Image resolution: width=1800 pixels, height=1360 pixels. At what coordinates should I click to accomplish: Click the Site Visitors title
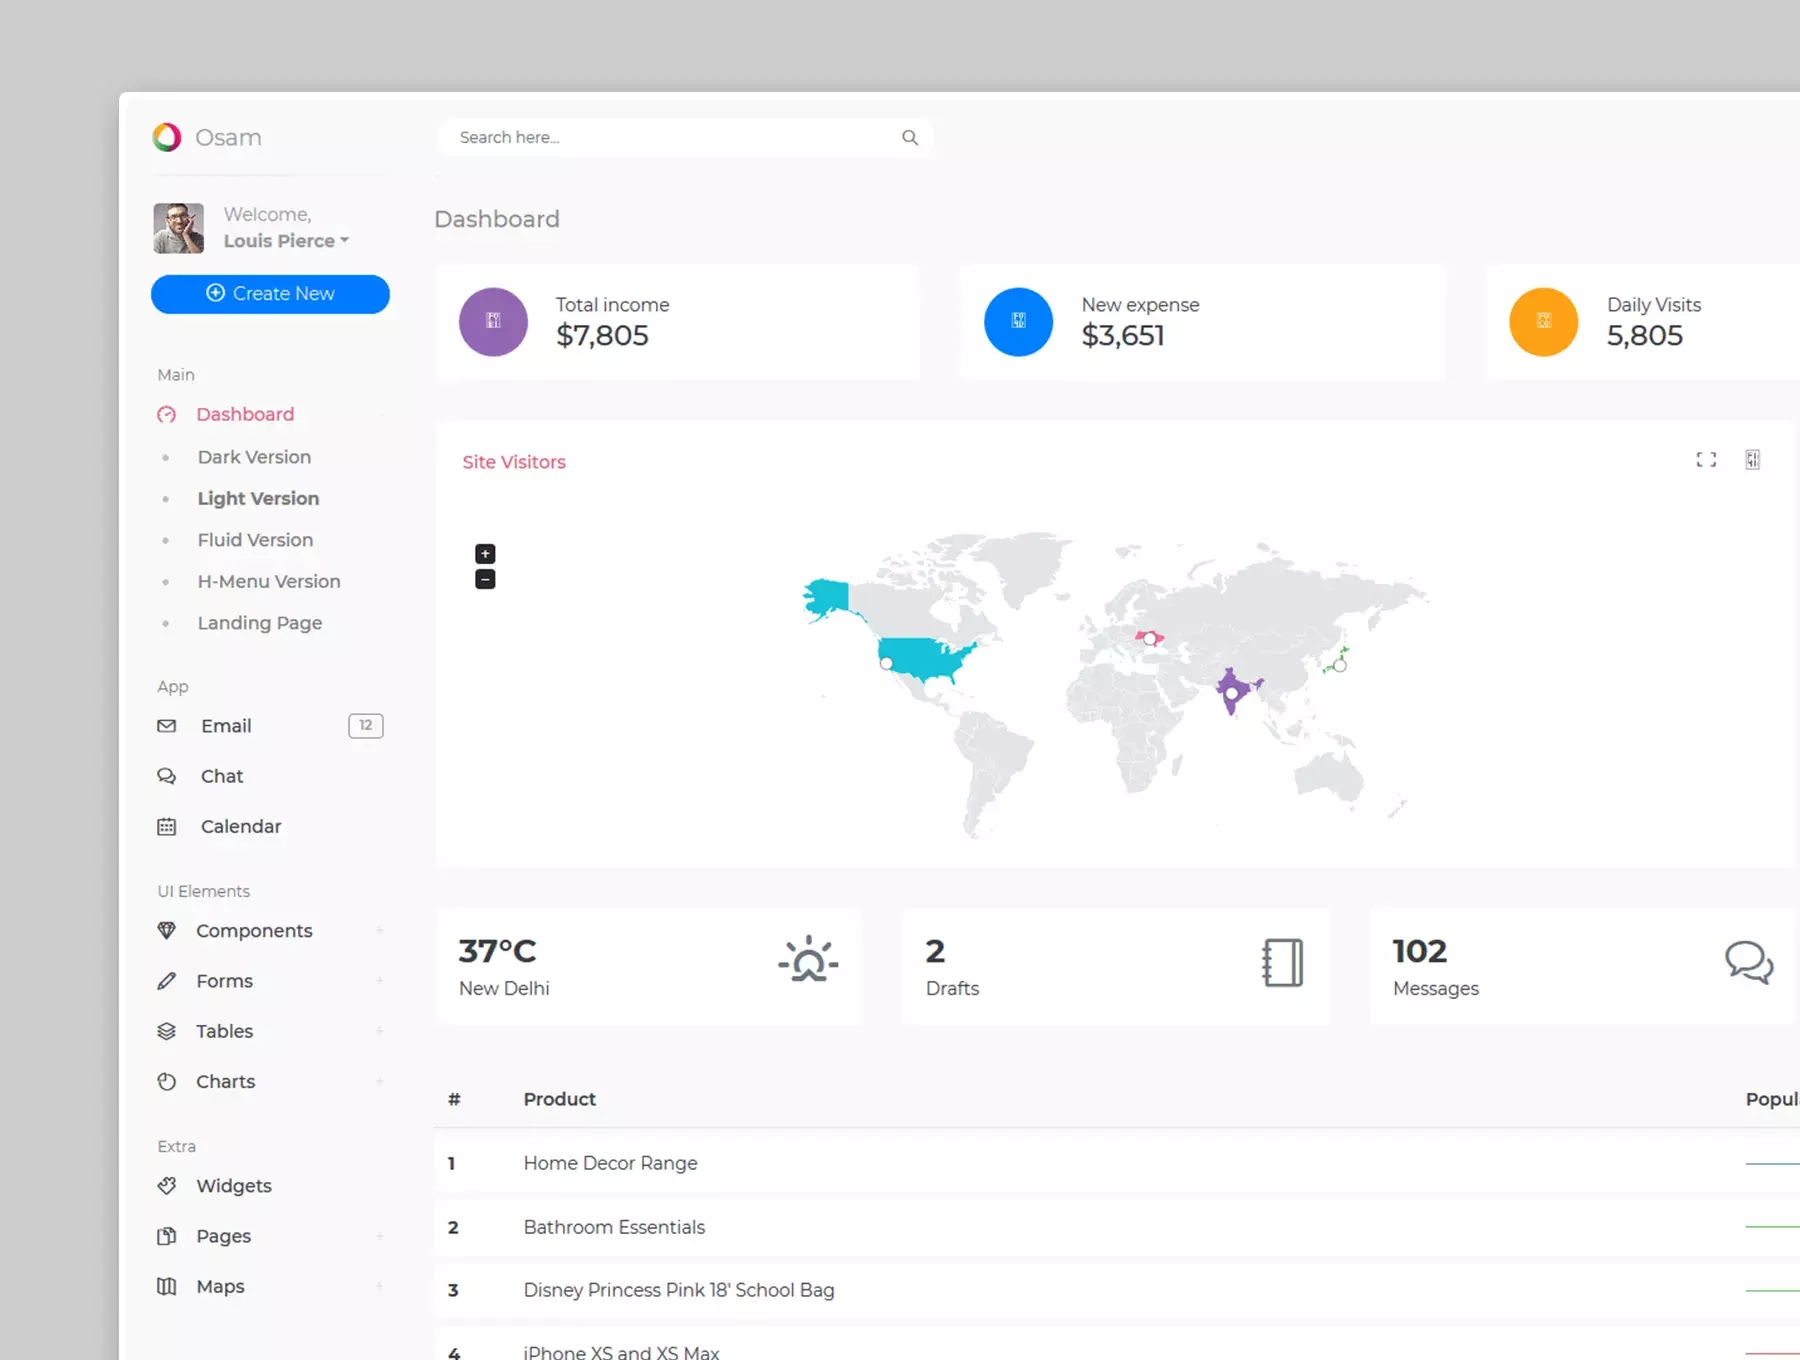514,462
